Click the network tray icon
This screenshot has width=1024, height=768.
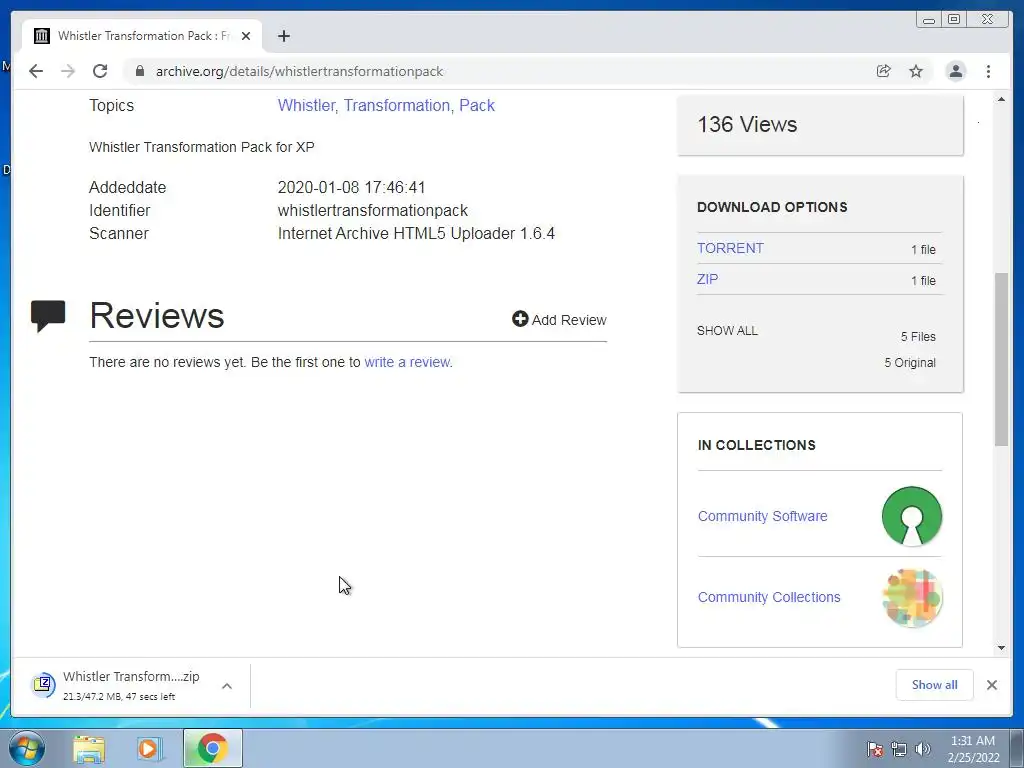coord(899,748)
